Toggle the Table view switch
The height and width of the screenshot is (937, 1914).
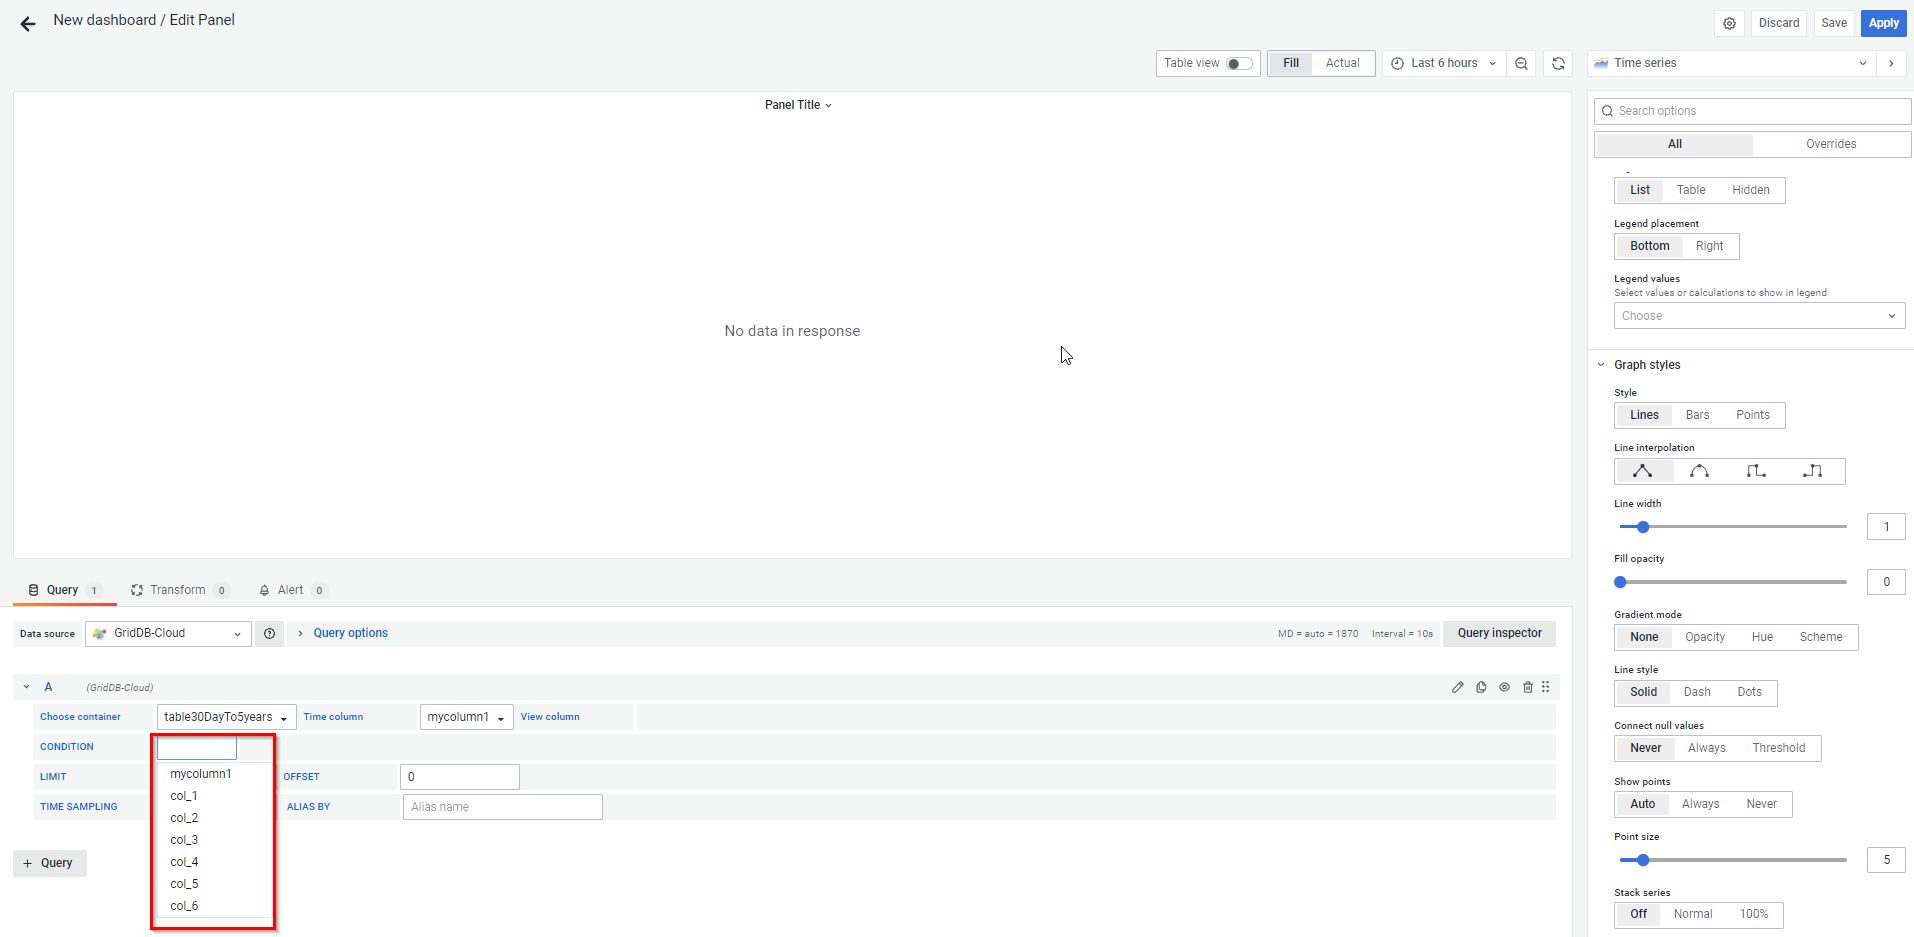(1239, 63)
